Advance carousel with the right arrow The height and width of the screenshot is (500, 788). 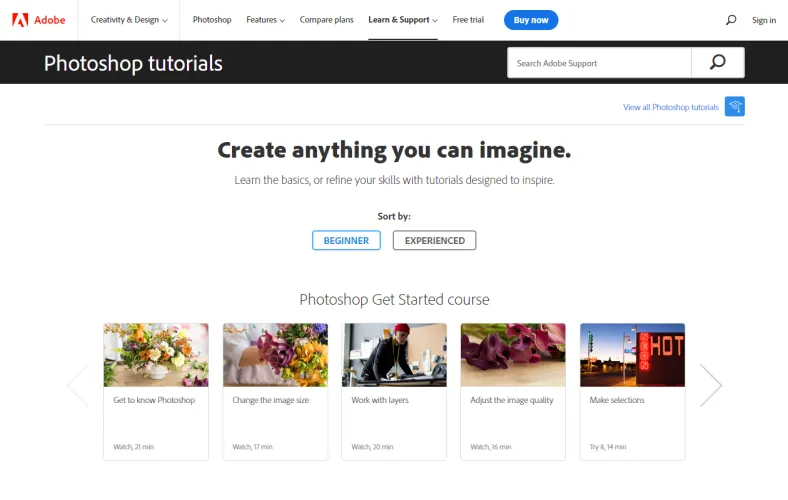click(x=710, y=385)
